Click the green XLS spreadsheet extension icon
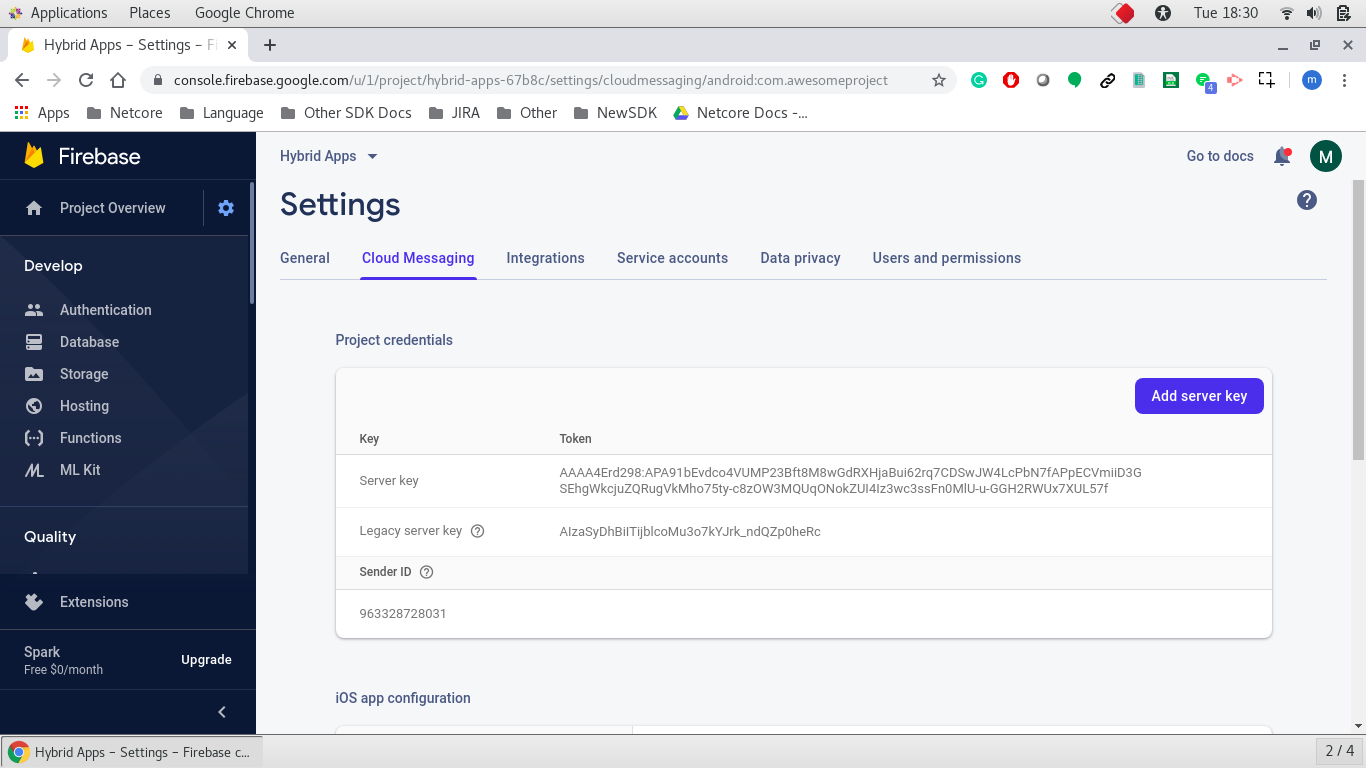 tap(1171, 80)
